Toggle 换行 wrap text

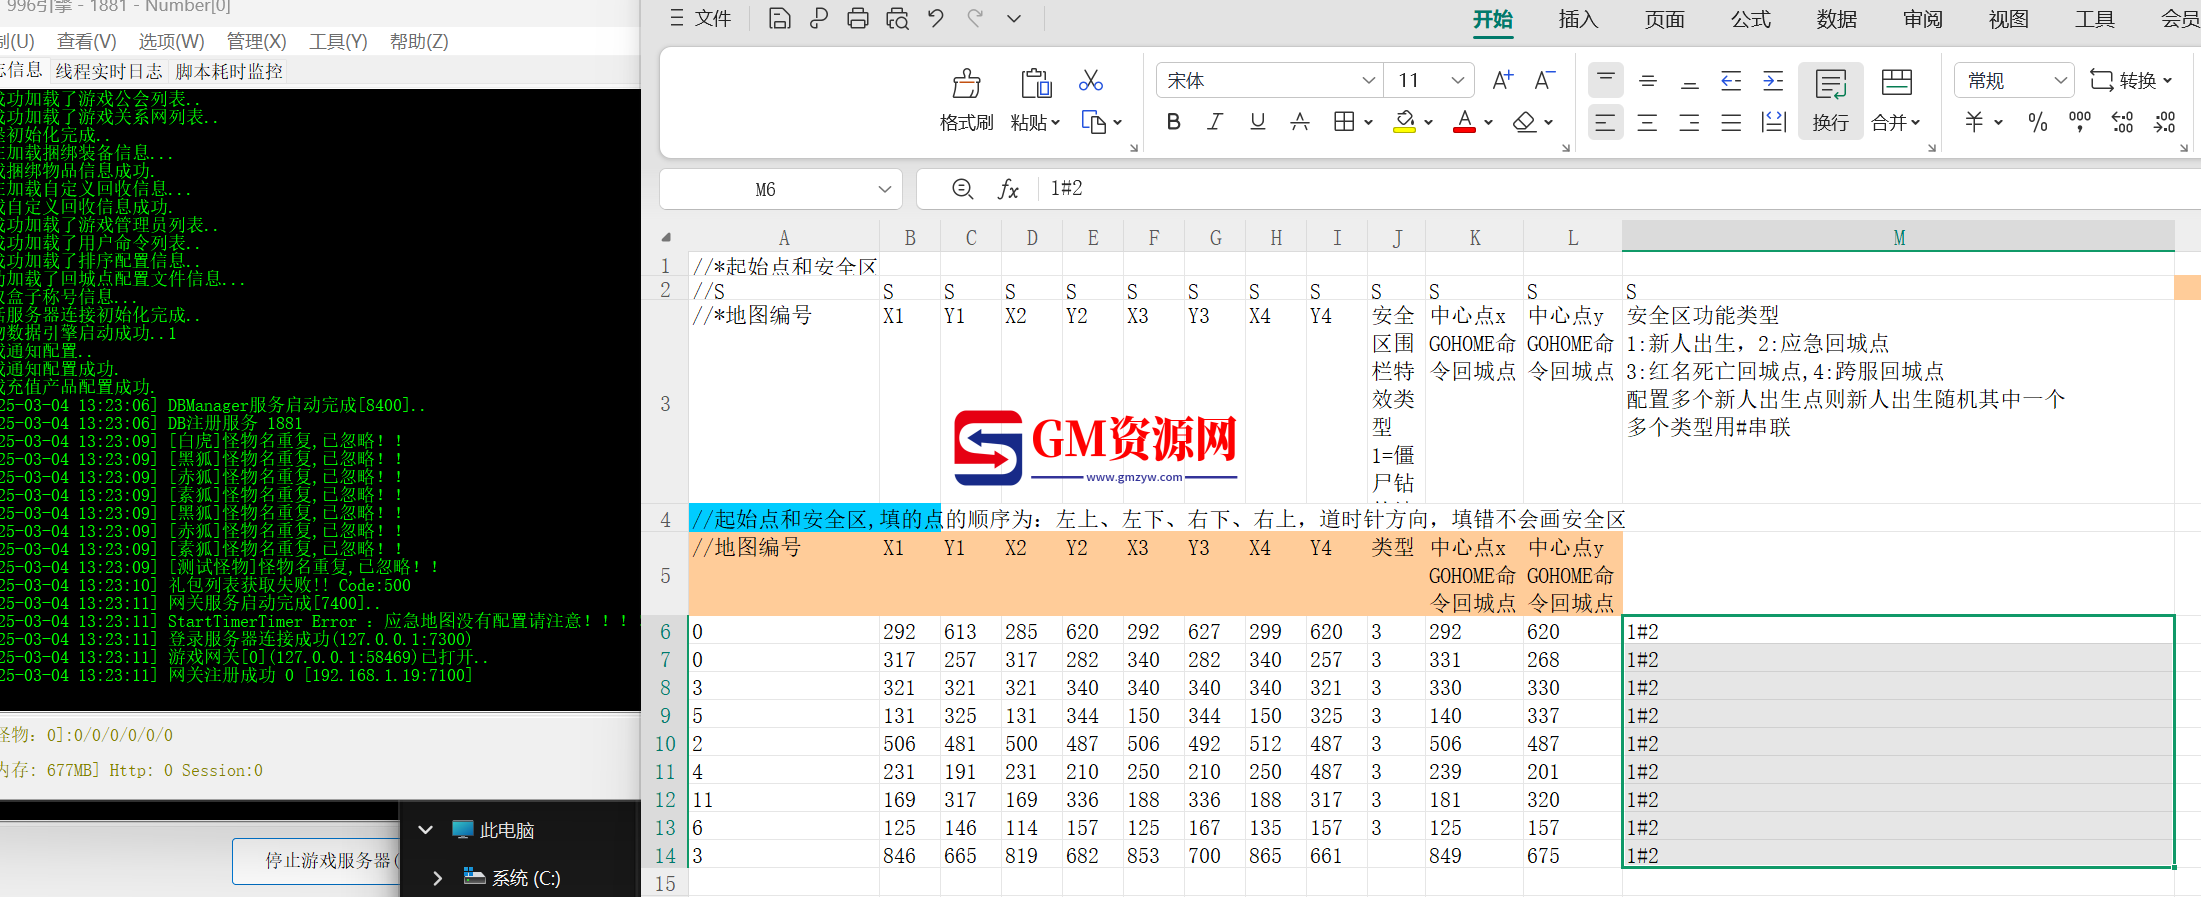1831,100
